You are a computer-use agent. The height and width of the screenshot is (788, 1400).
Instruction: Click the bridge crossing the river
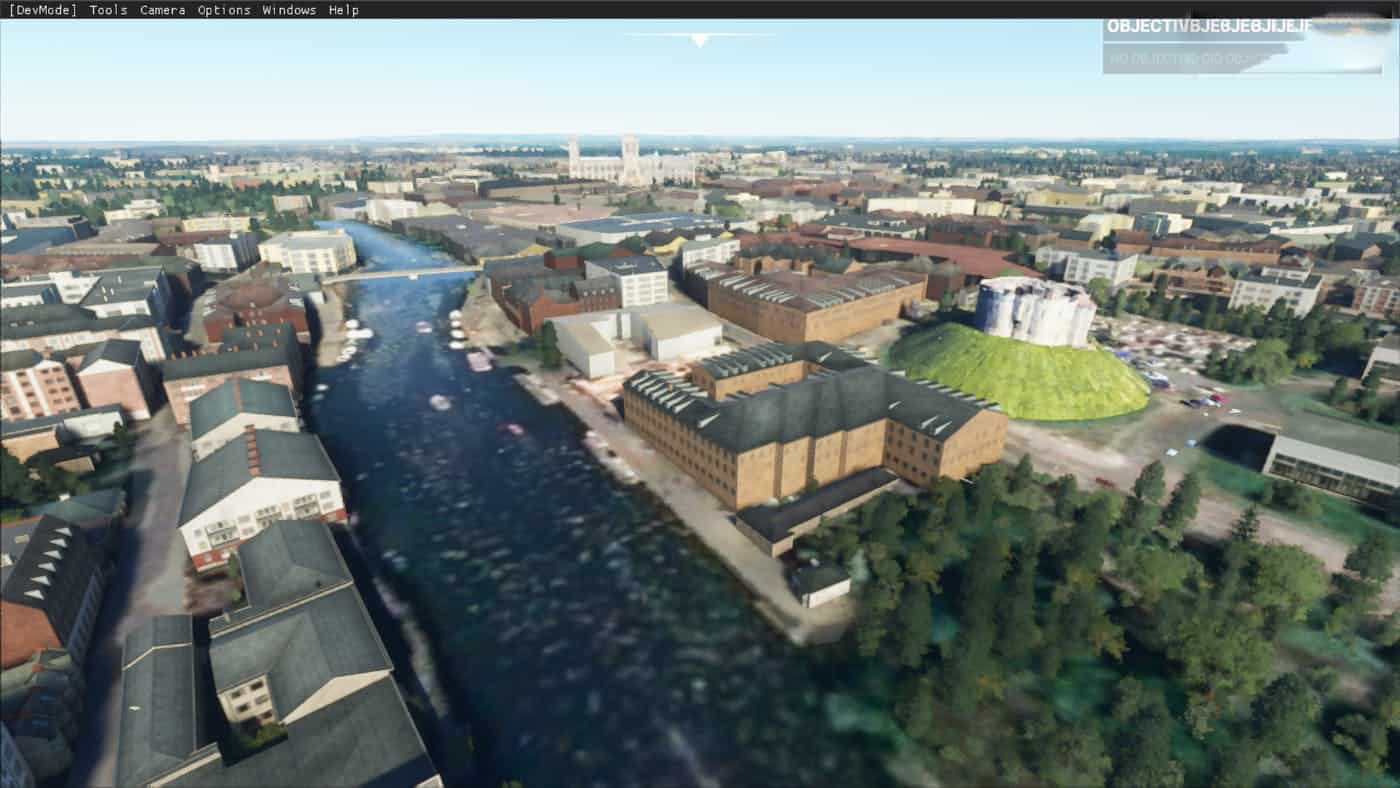(400, 274)
